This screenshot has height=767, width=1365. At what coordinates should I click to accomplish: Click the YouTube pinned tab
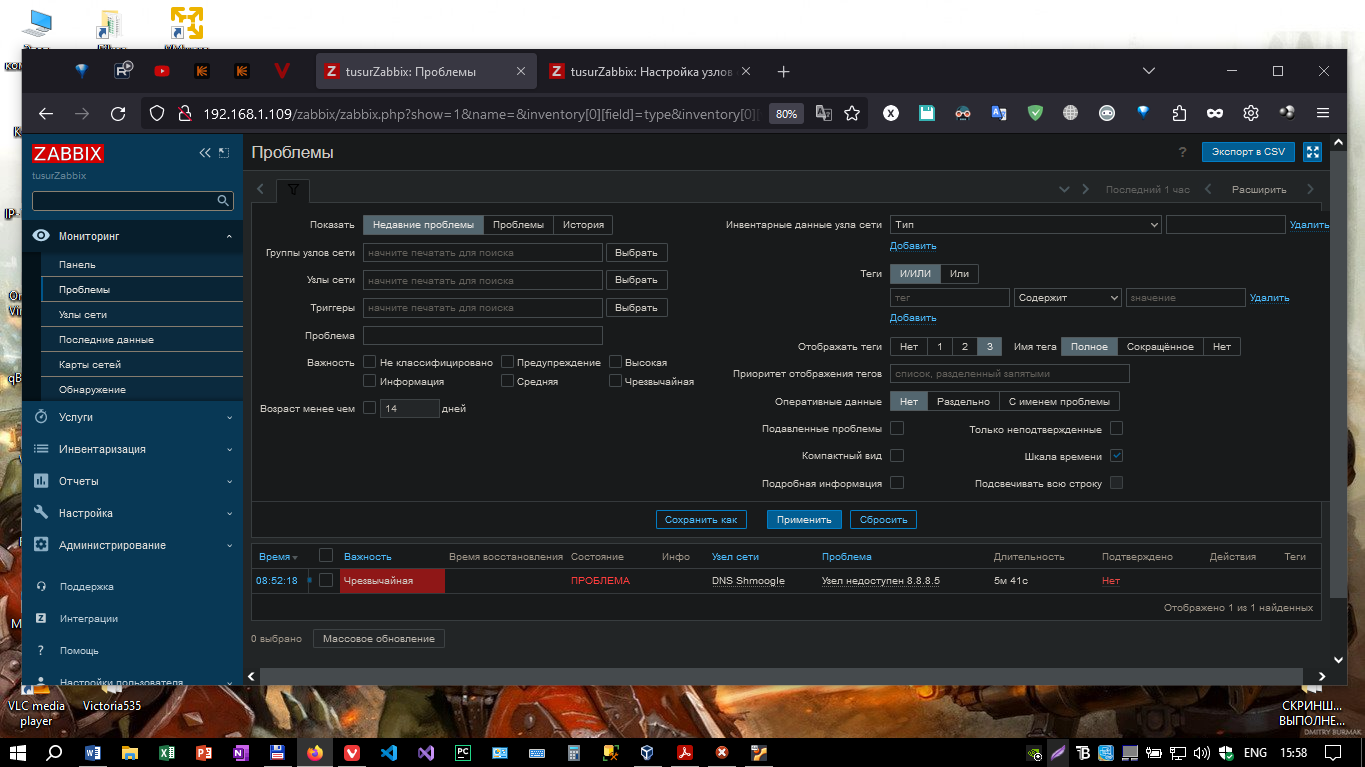point(162,72)
